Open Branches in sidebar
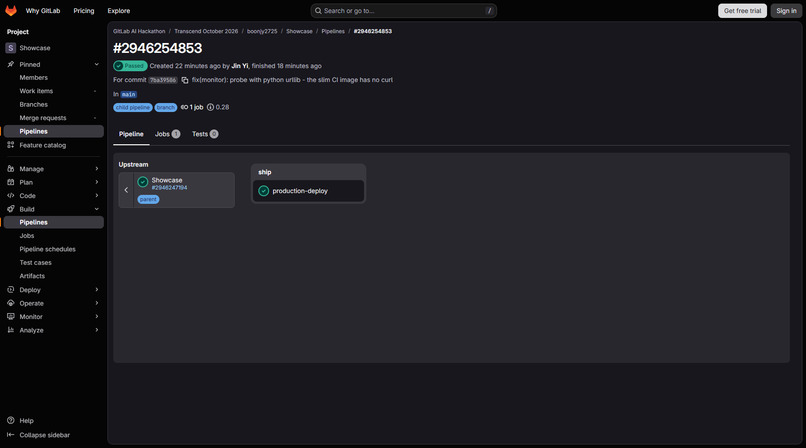This screenshot has height=448, width=806. (x=53, y=104)
